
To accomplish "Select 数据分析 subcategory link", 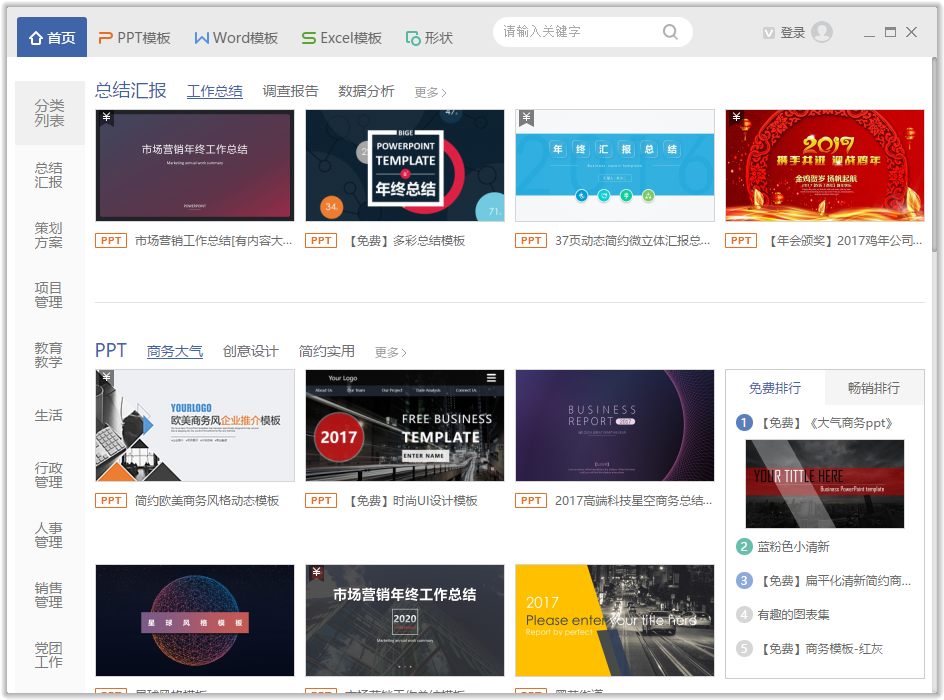I will (x=366, y=91).
